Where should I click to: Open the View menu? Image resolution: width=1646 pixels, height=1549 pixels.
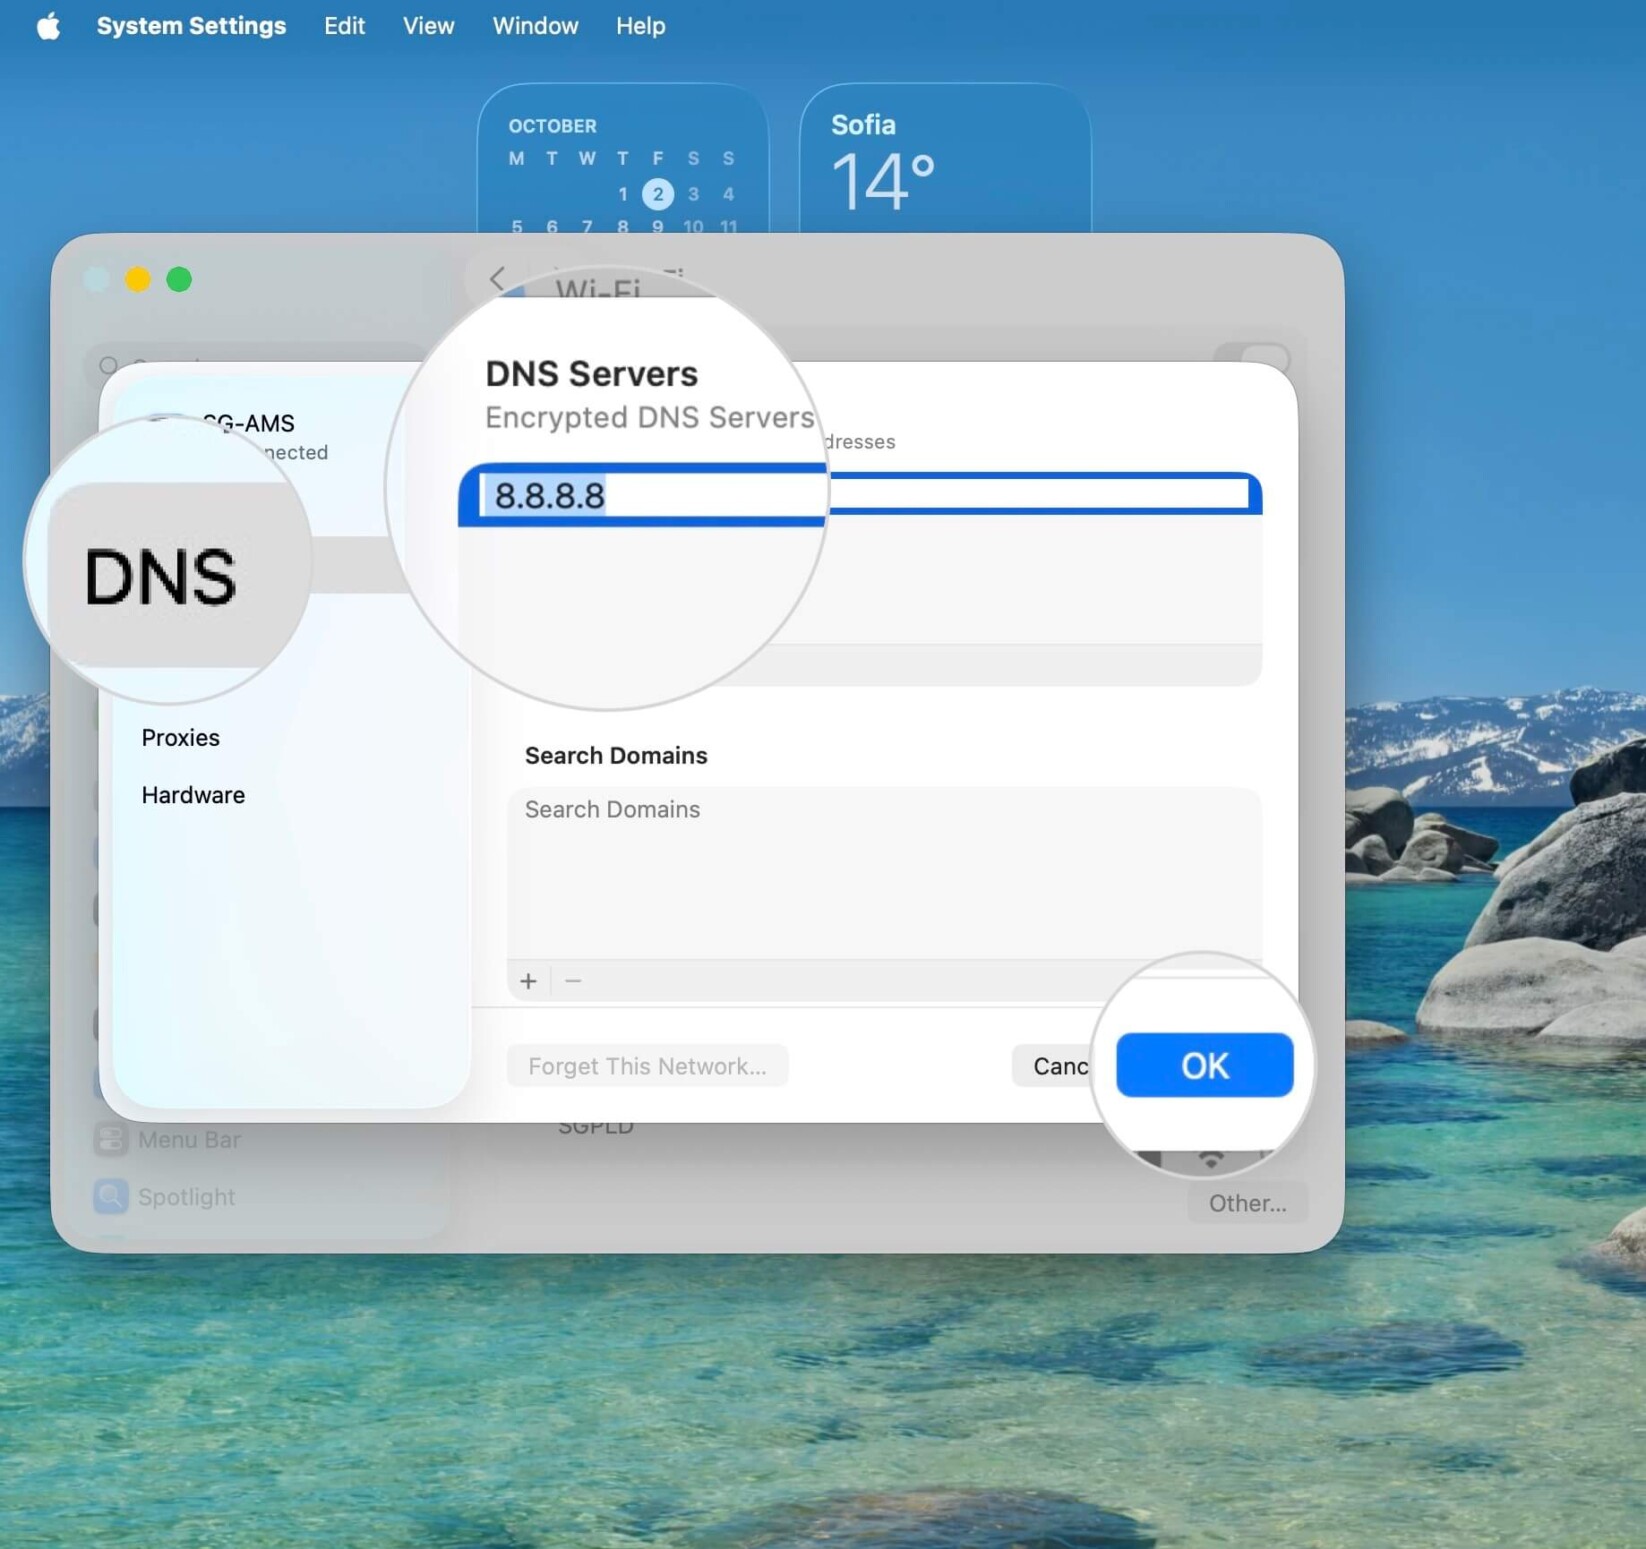point(428,26)
